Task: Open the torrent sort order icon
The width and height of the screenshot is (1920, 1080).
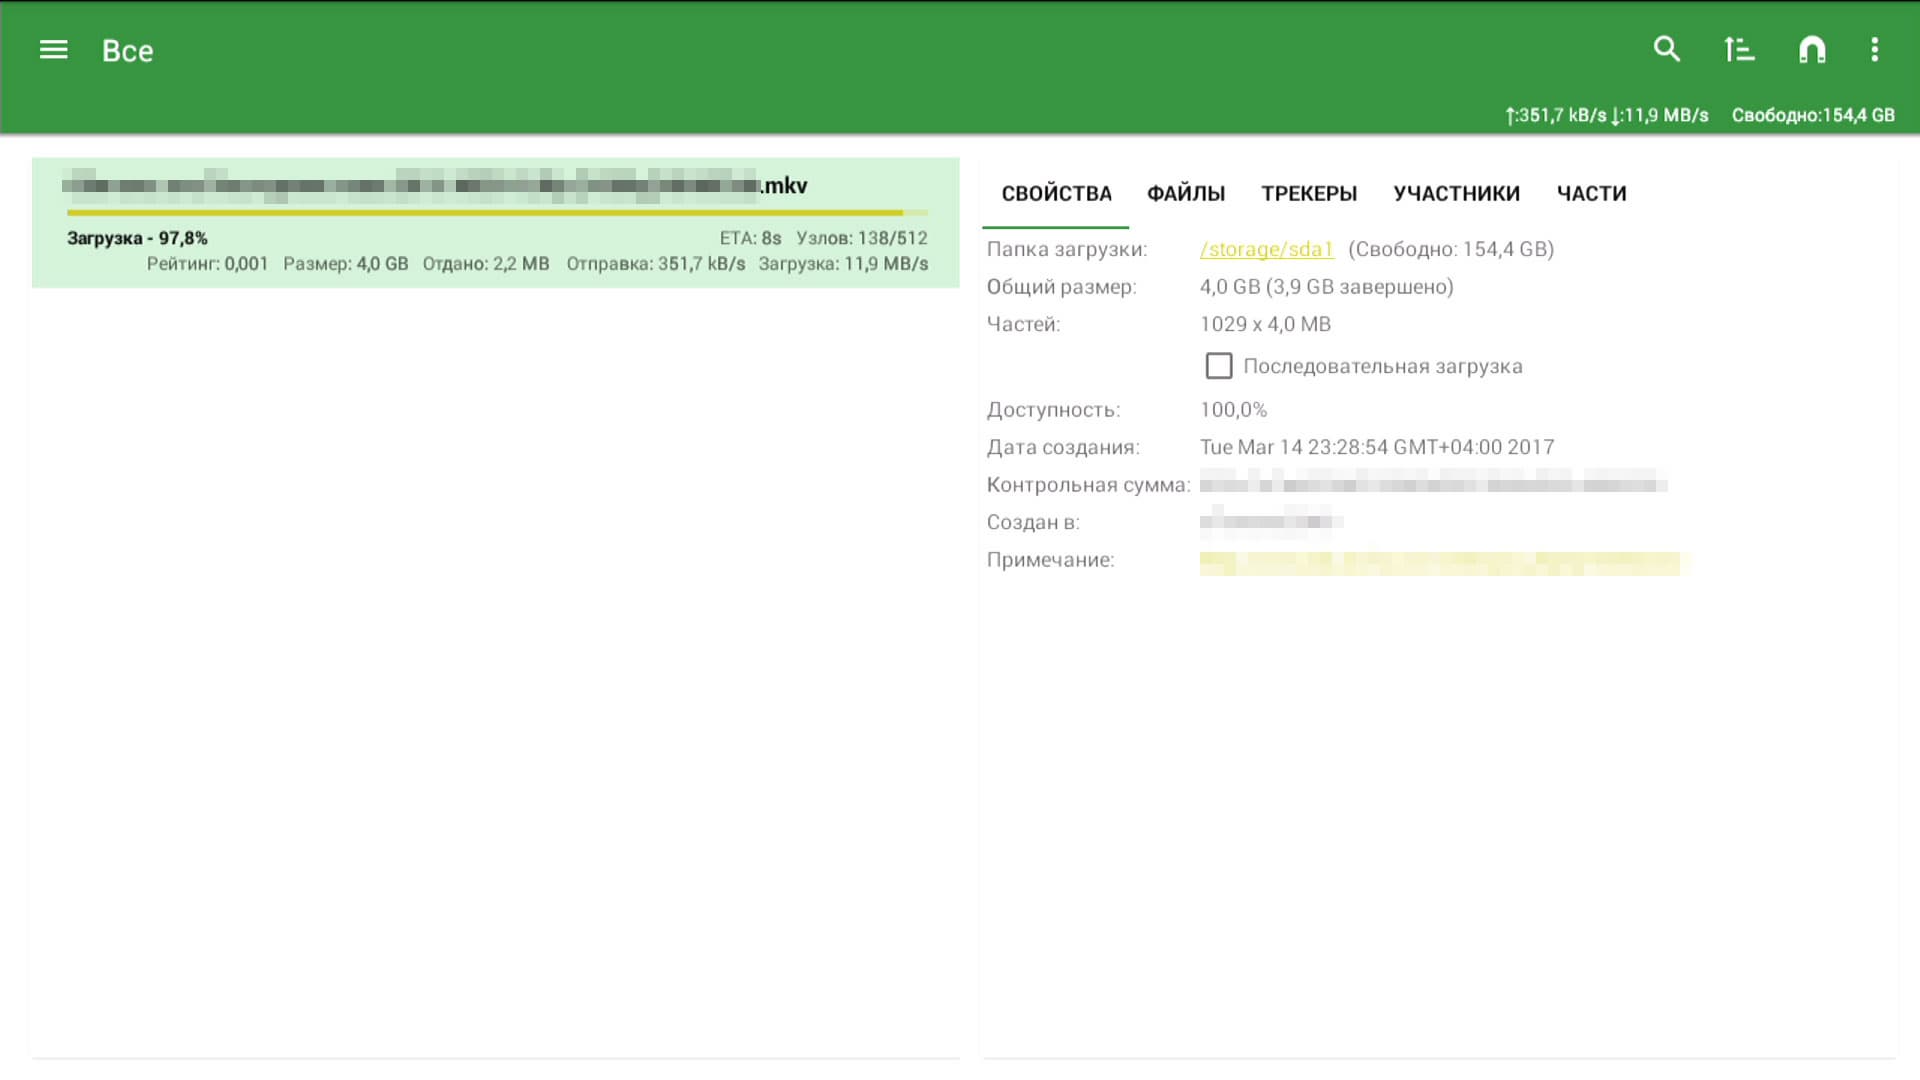Action: (x=1739, y=49)
